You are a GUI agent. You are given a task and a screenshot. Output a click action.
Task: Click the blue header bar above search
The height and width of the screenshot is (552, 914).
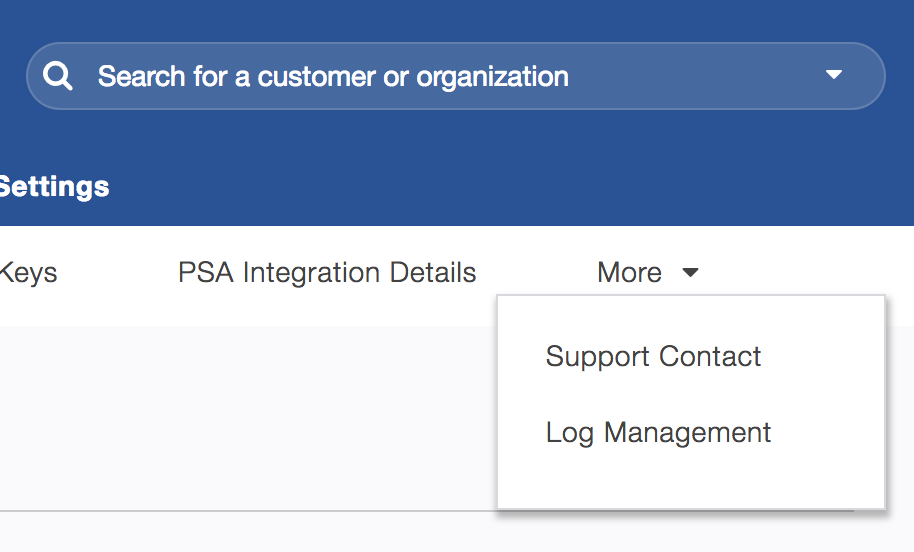pyautogui.click(x=450, y=18)
